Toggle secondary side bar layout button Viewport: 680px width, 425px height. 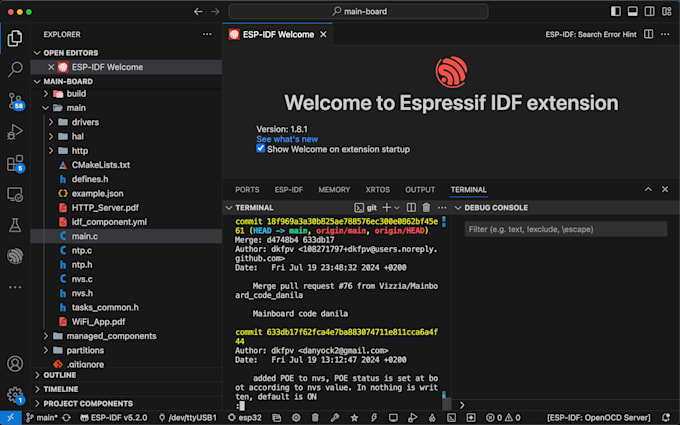[649, 11]
